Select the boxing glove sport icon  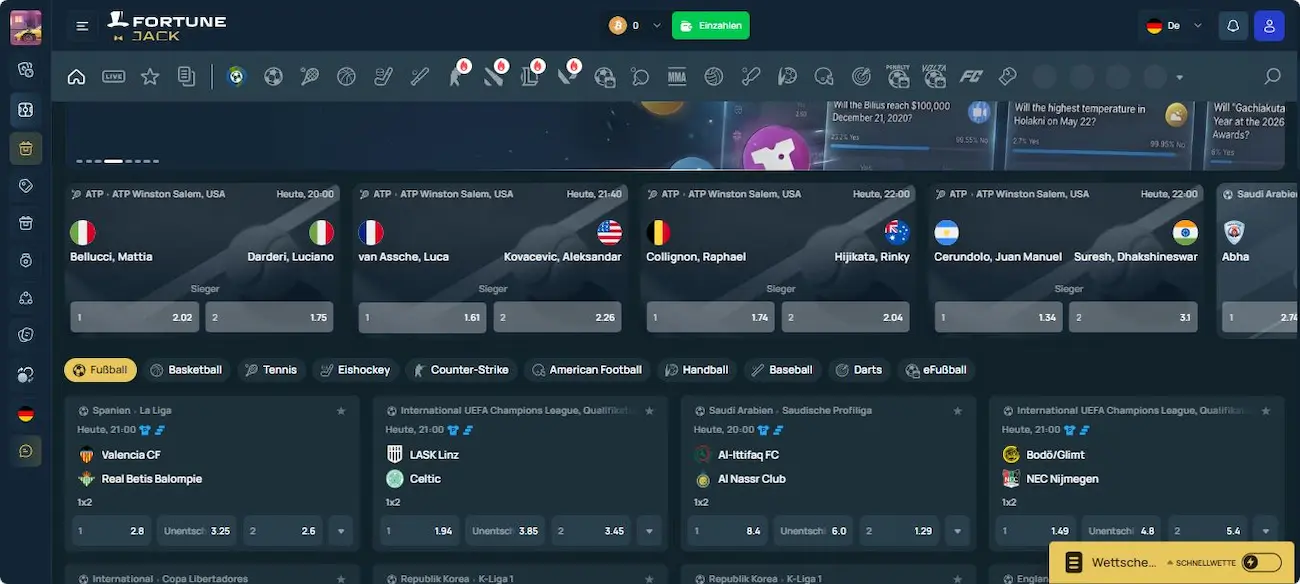coord(1008,76)
